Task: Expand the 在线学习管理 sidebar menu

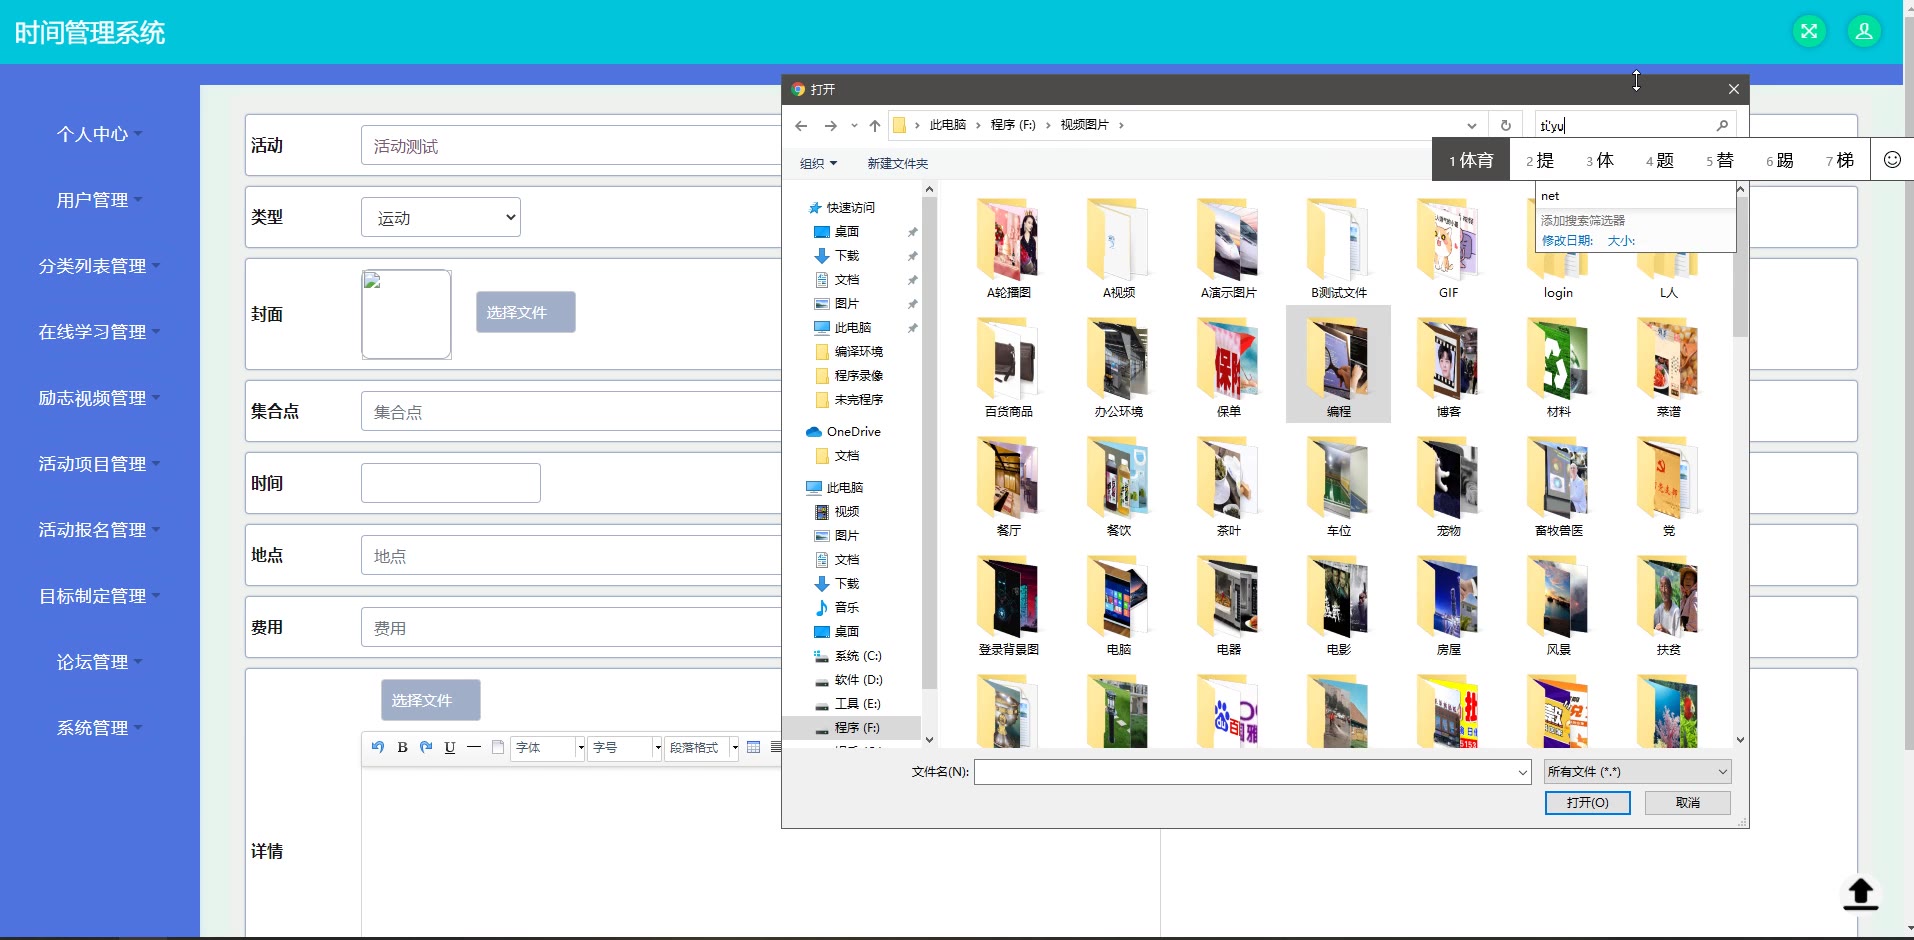Action: [x=99, y=331]
